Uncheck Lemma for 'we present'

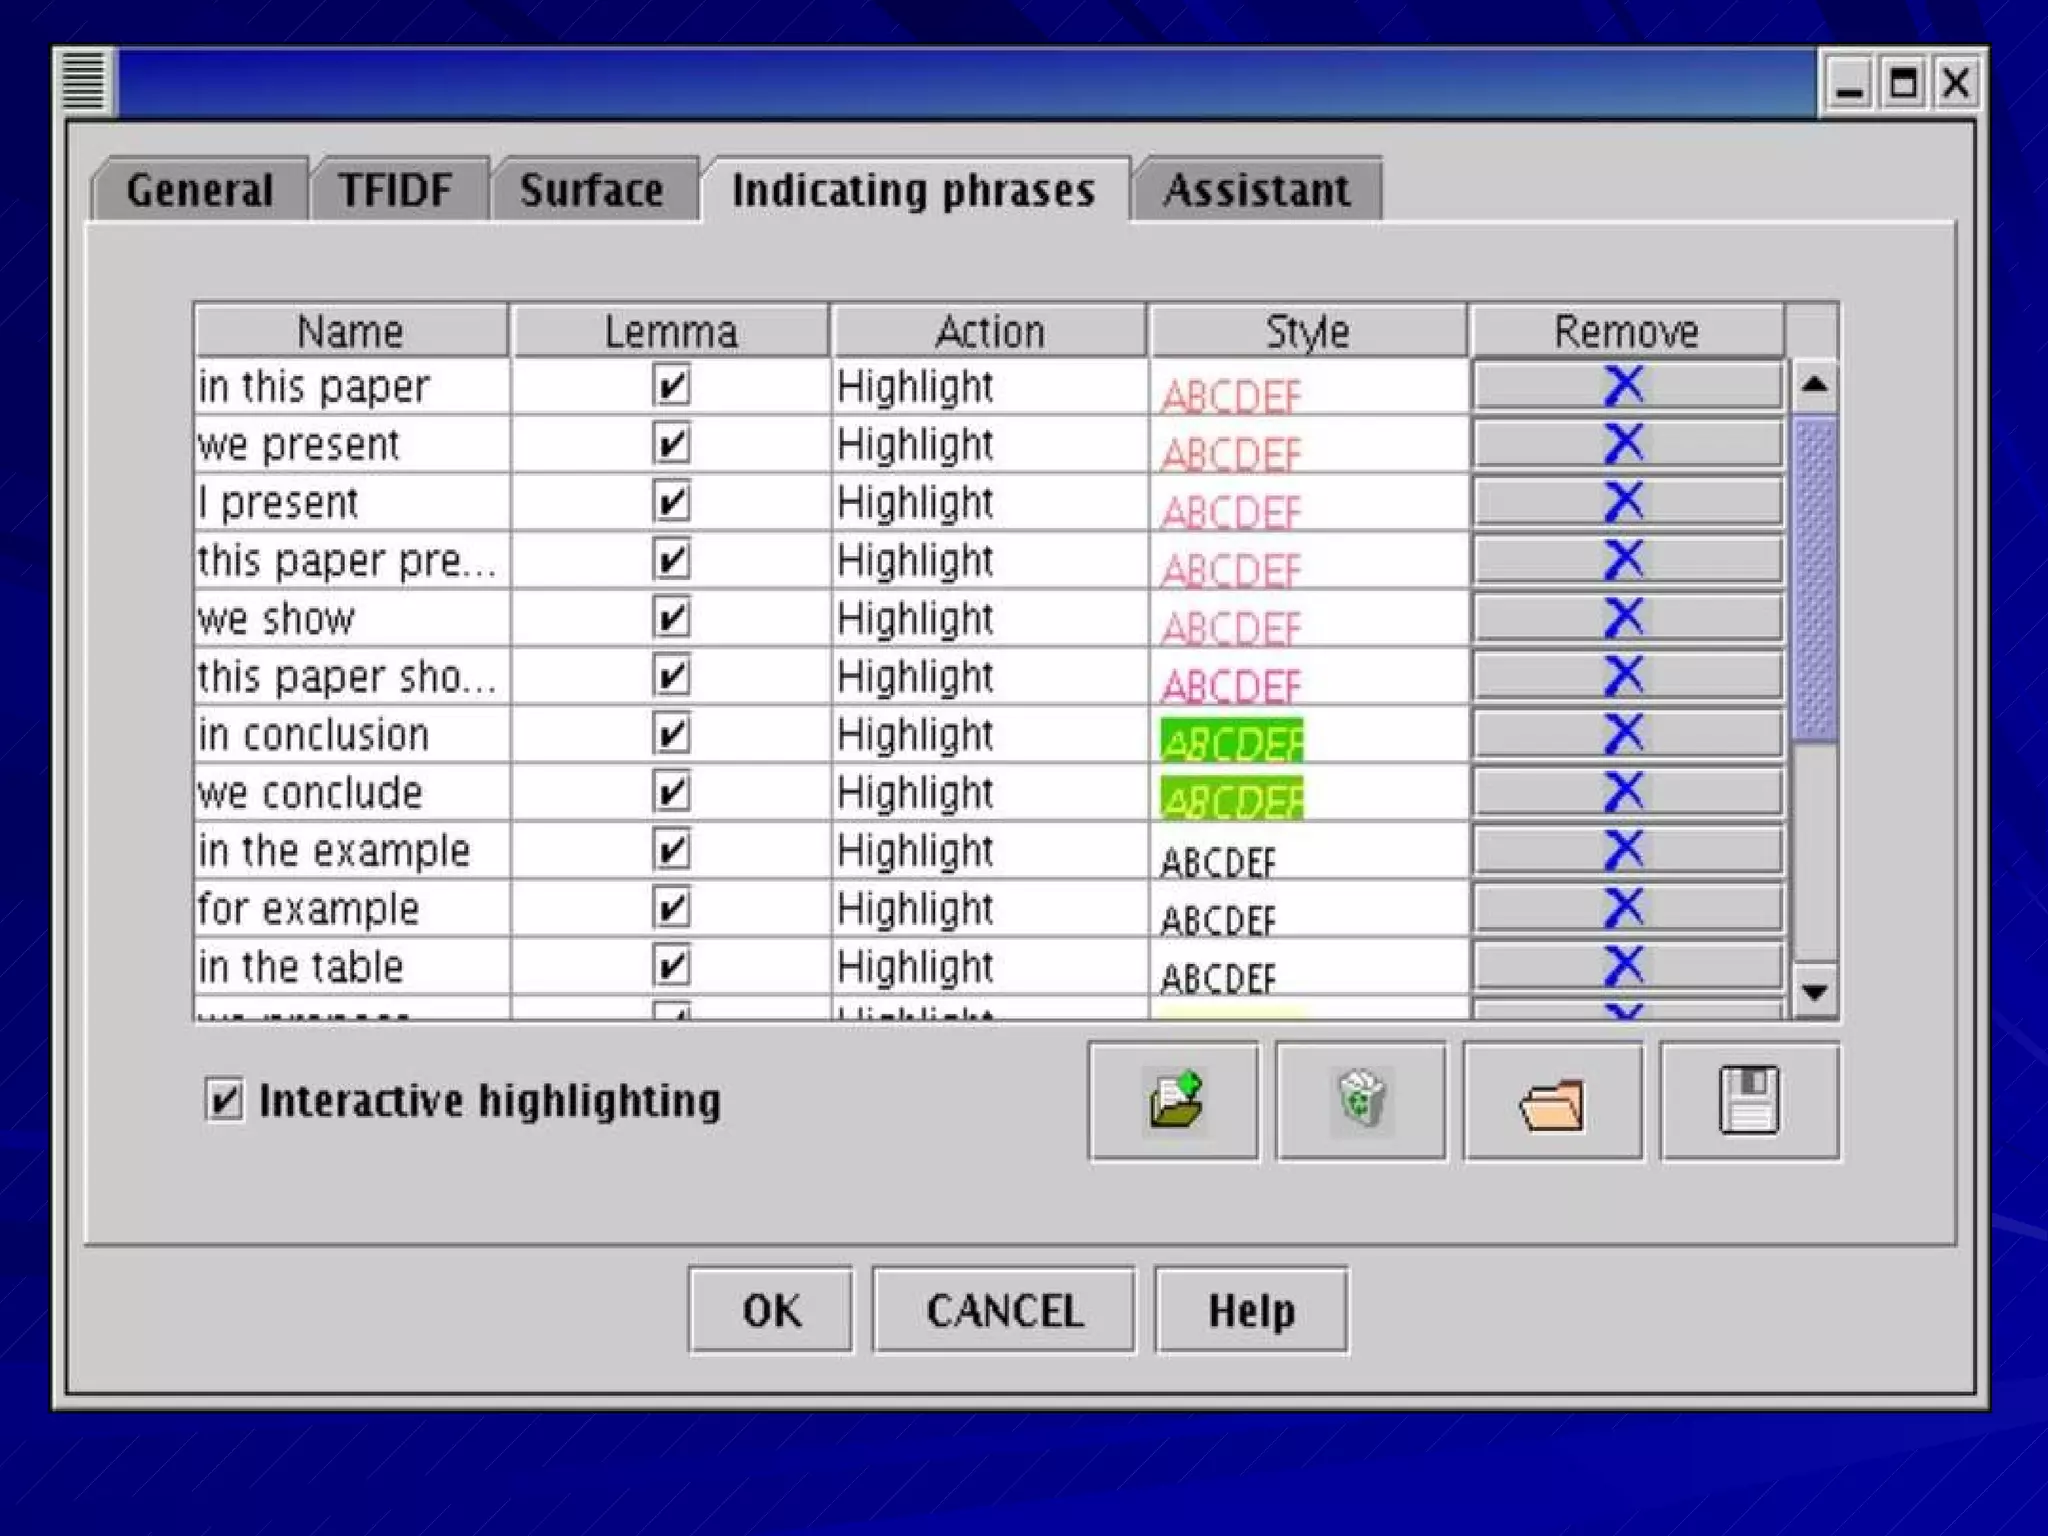tap(671, 444)
